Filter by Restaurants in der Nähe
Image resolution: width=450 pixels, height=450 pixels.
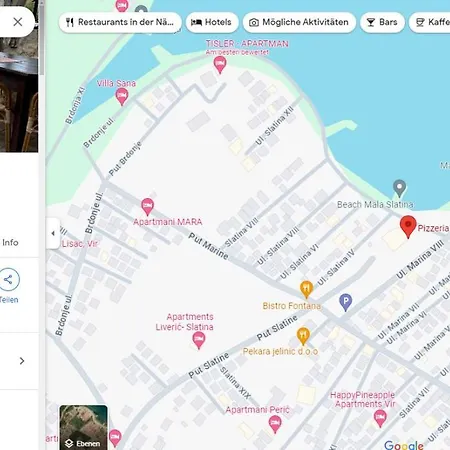pyautogui.click(x=120, y=22)
